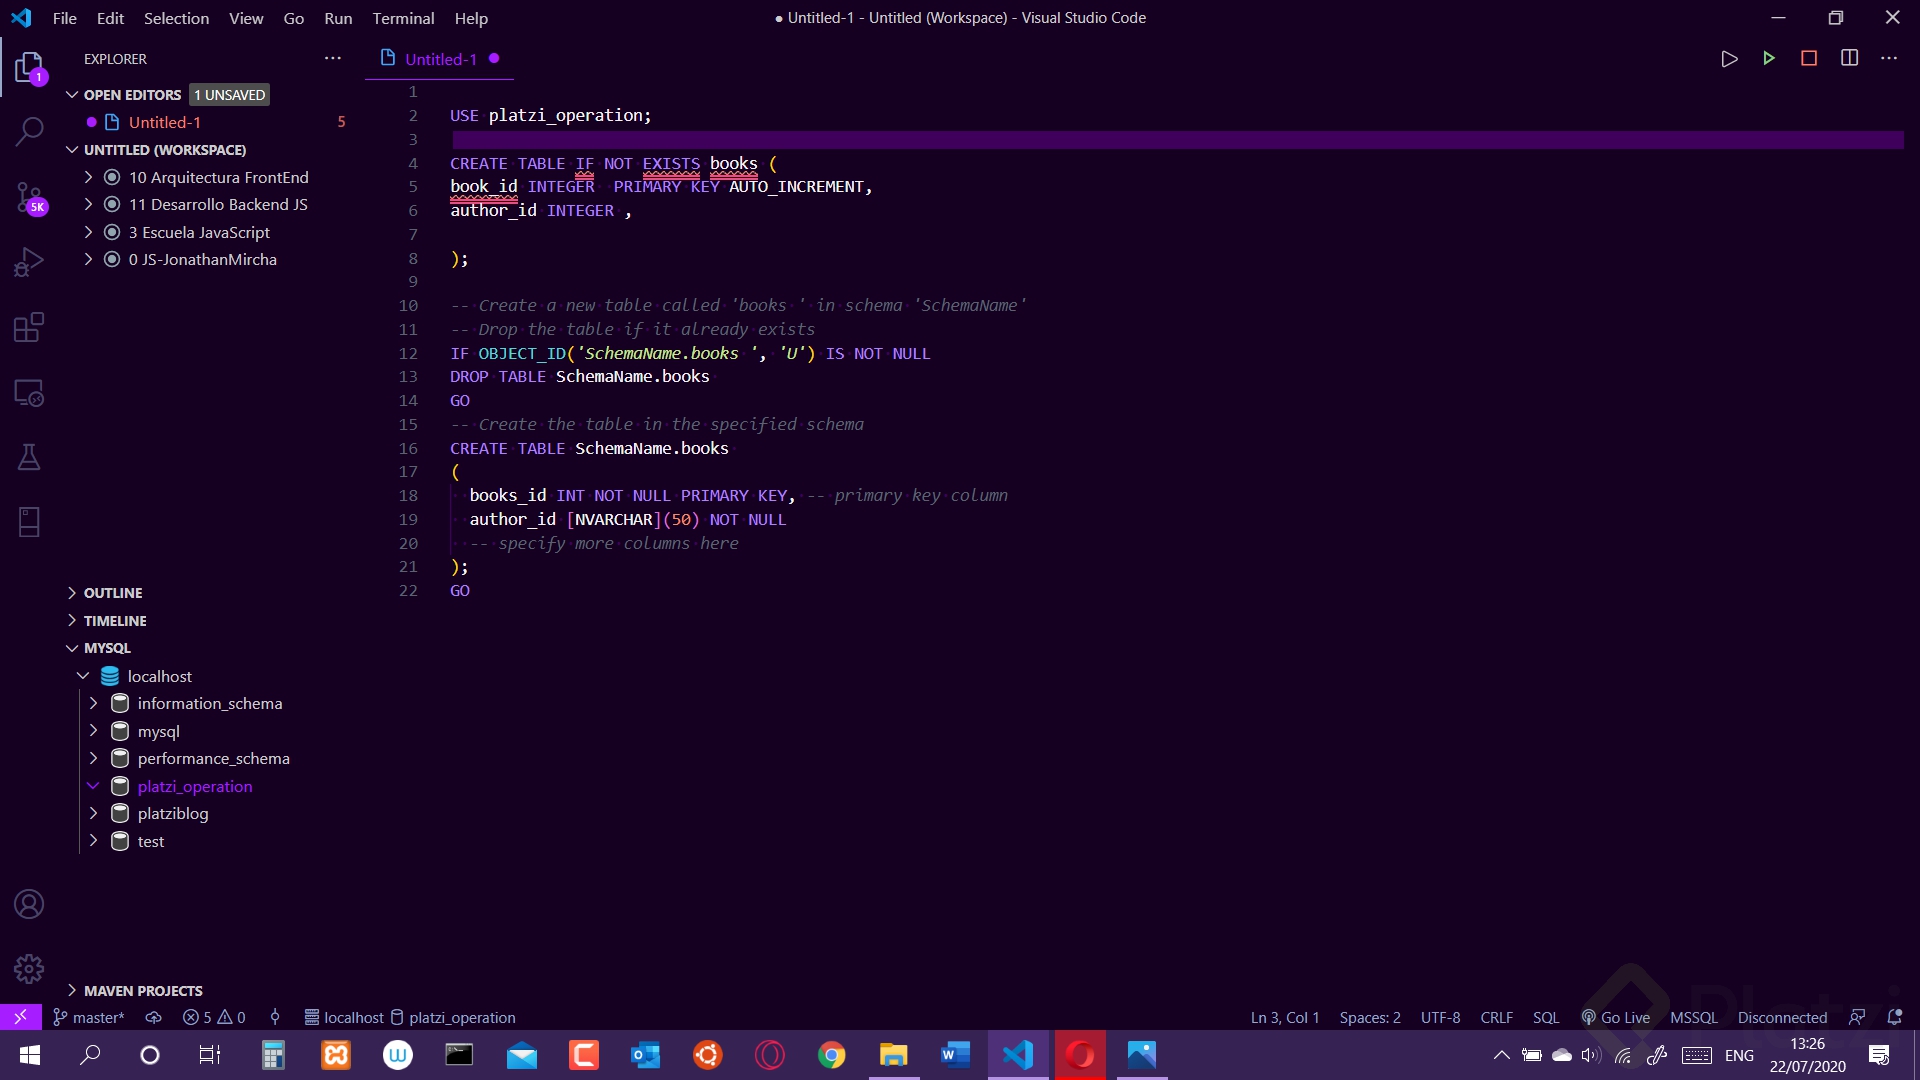Split the editor to the right
The image size is (1920, 1080).
pos(1850,58)
